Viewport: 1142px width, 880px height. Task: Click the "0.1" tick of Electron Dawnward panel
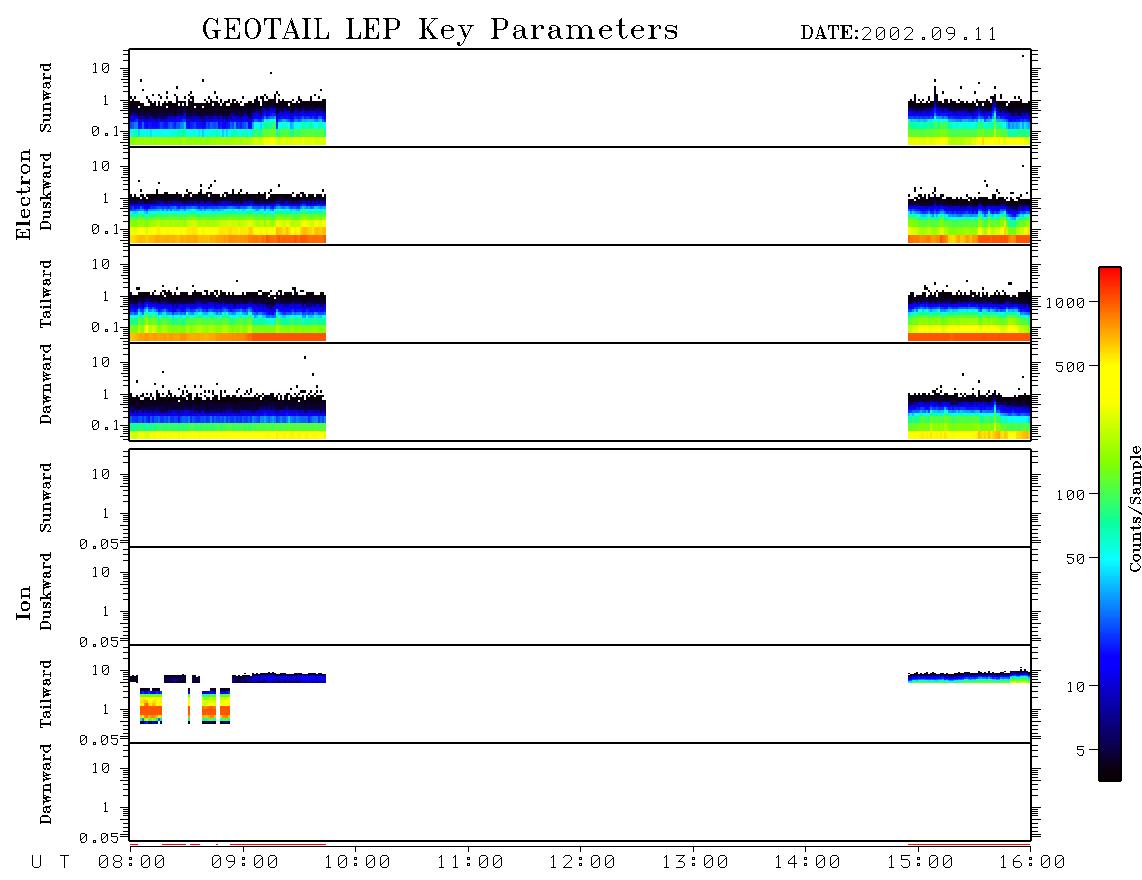pyautogui.click(x=105, y=425)
